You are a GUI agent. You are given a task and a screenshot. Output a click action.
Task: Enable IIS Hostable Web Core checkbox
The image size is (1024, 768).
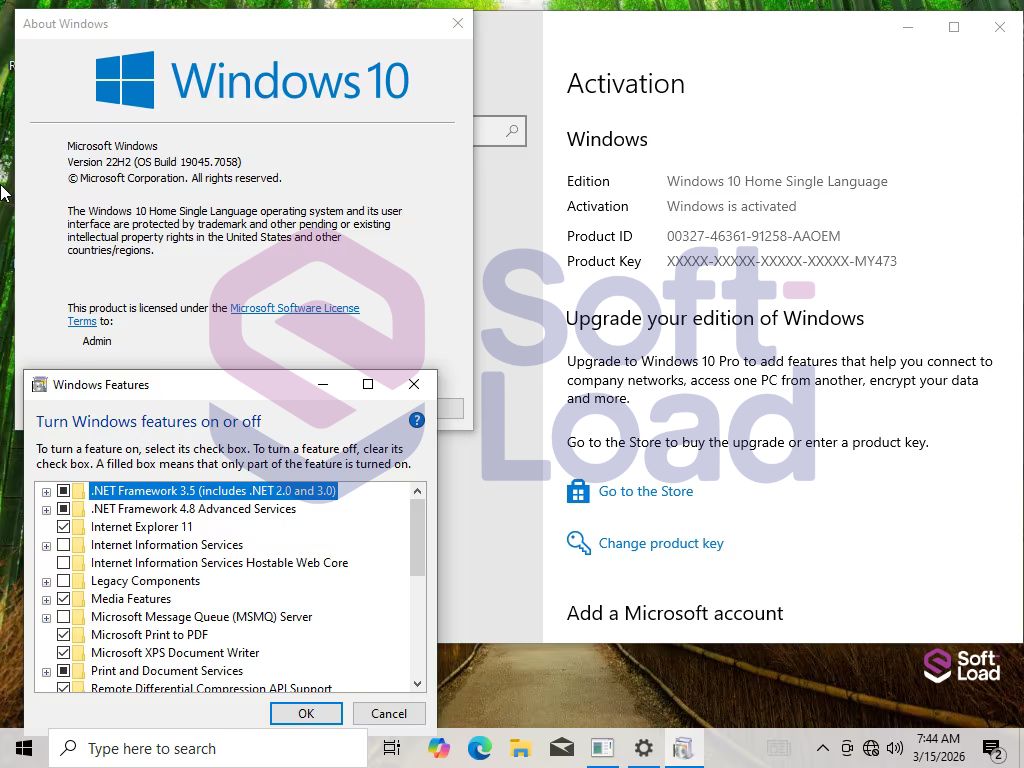pyautogui.click(x=63, y=562)
